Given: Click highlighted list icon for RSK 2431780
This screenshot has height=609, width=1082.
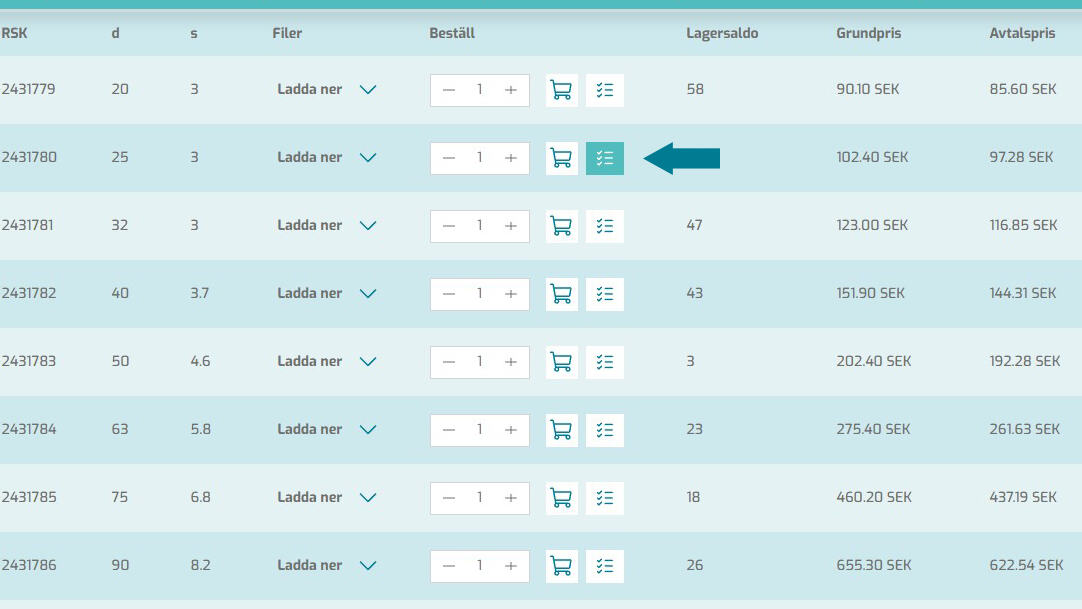Looking at the screenshot, I should point(604,158).
